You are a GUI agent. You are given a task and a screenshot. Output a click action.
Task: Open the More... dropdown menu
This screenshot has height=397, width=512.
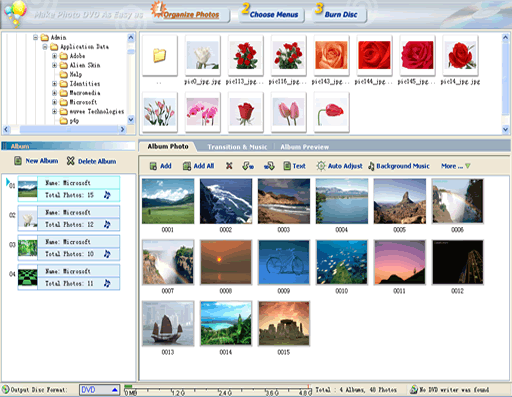pos(455,166)
